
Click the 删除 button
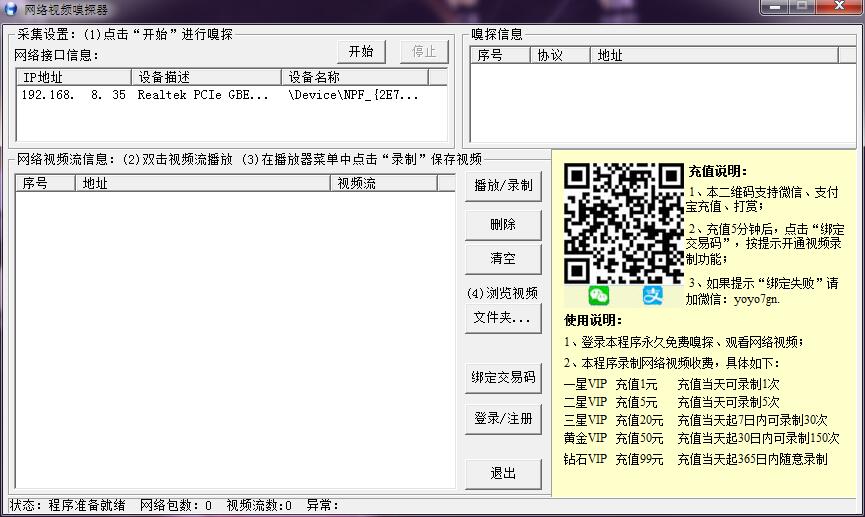pos(503,225)
